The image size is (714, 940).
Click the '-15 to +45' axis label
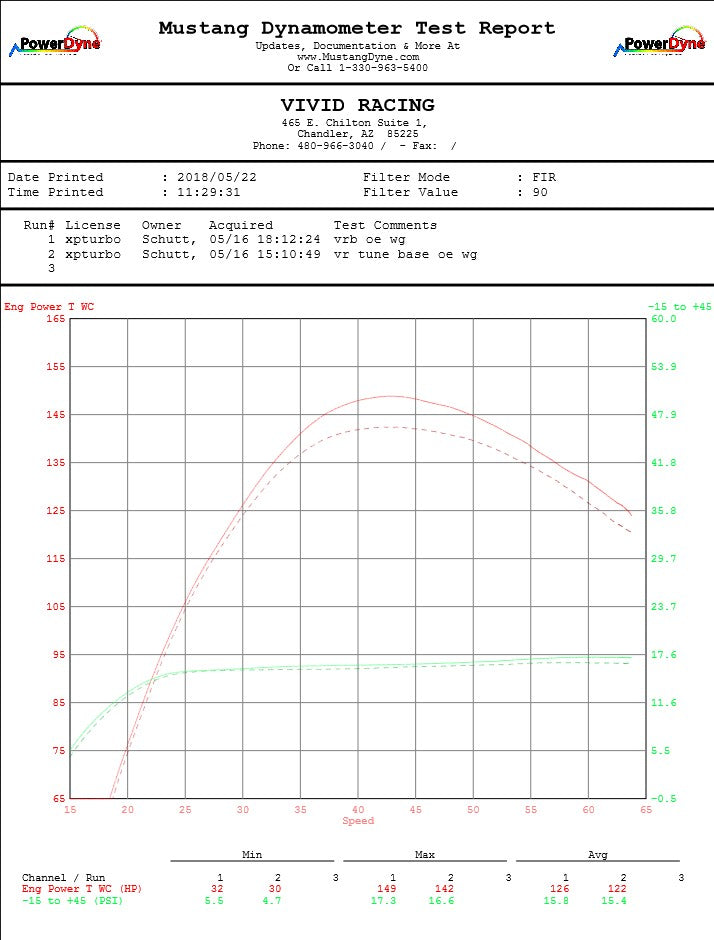679,307
